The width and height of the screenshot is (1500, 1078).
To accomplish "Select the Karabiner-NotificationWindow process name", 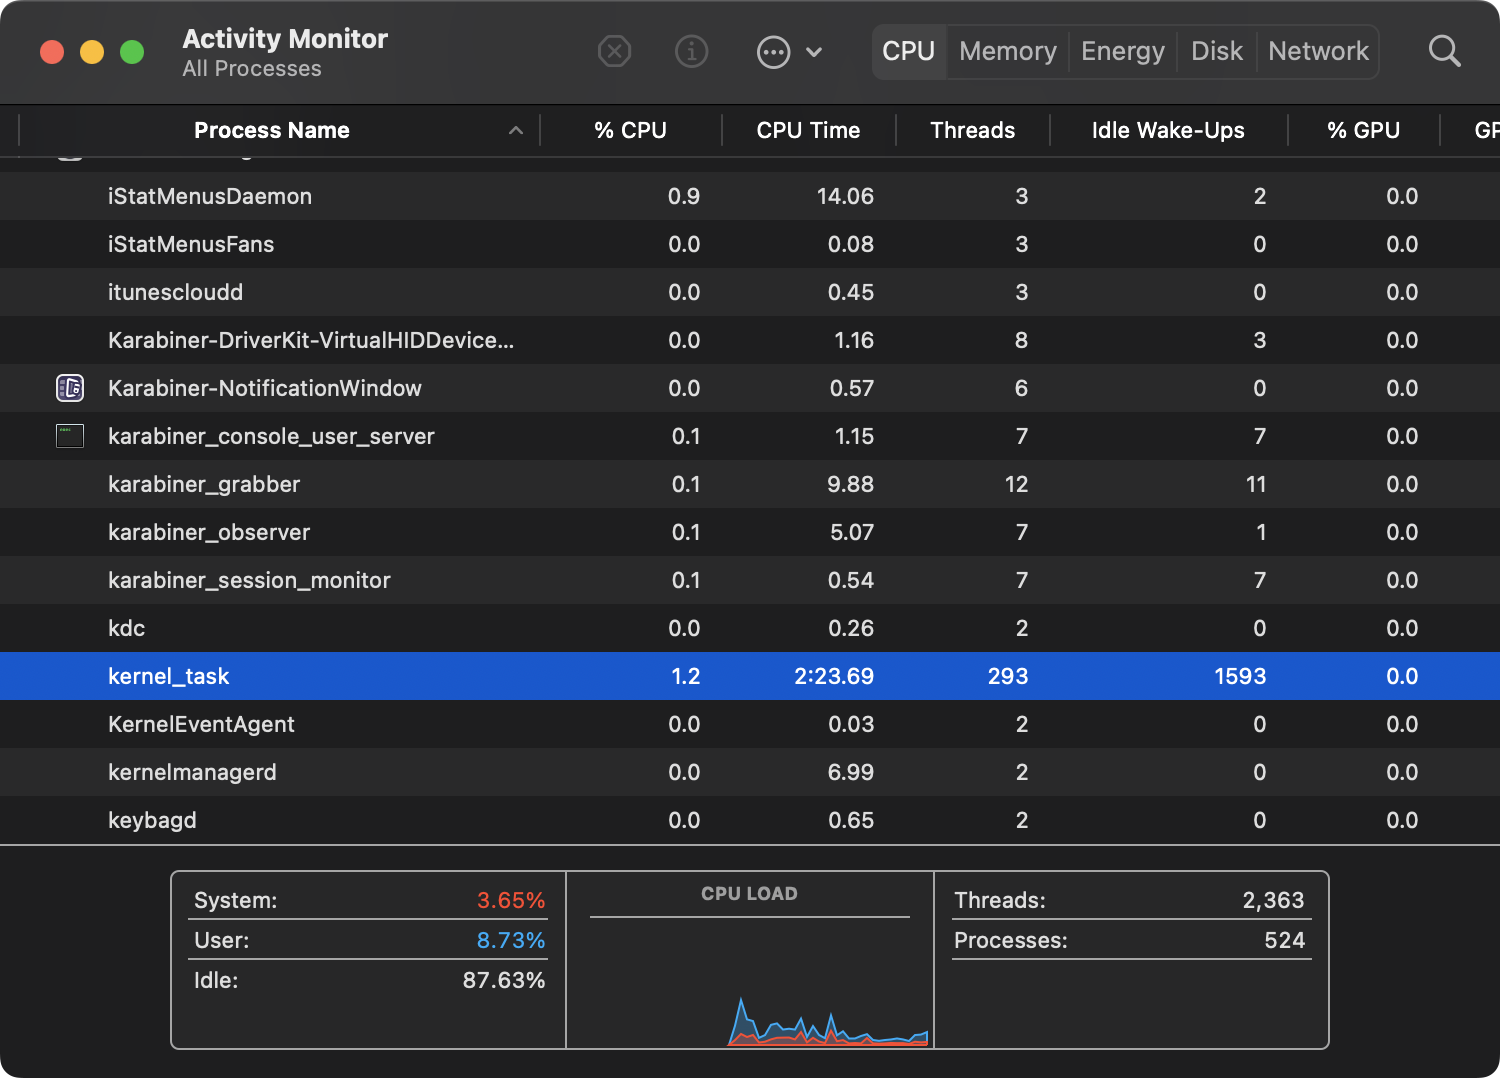I will click(x=265, y=388).
